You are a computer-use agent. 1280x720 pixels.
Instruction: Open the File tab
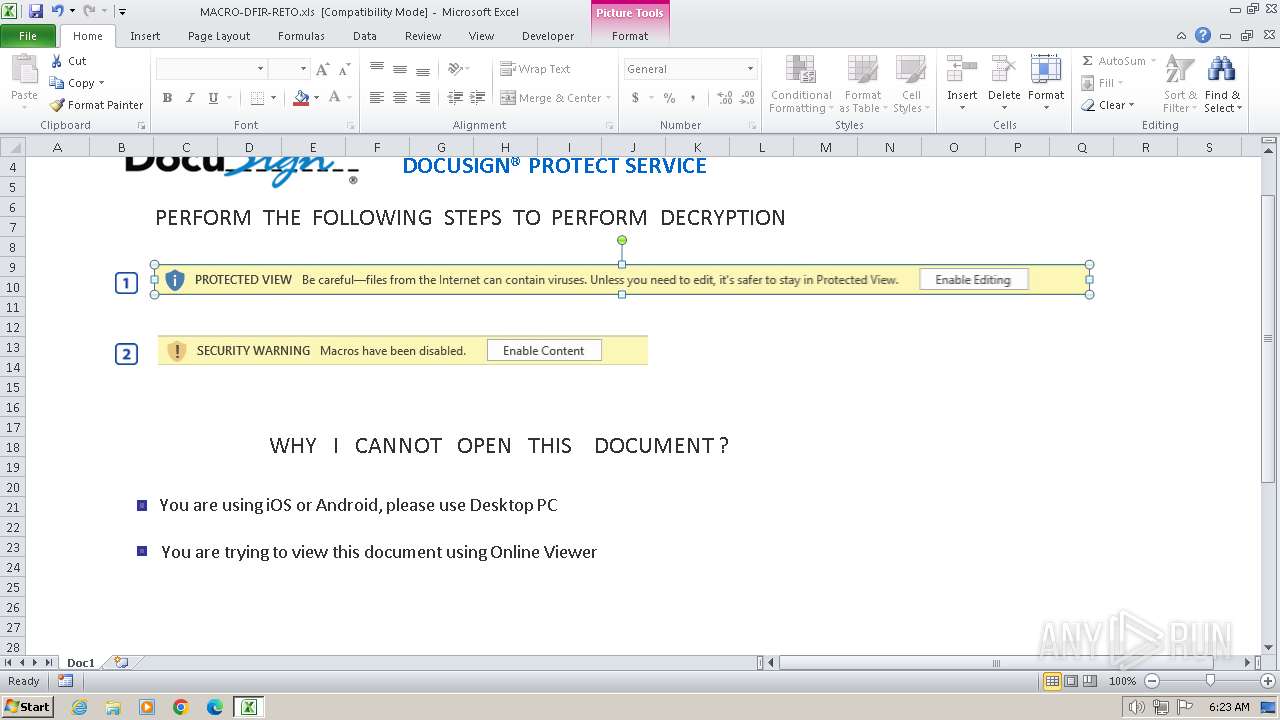(28, 36)
